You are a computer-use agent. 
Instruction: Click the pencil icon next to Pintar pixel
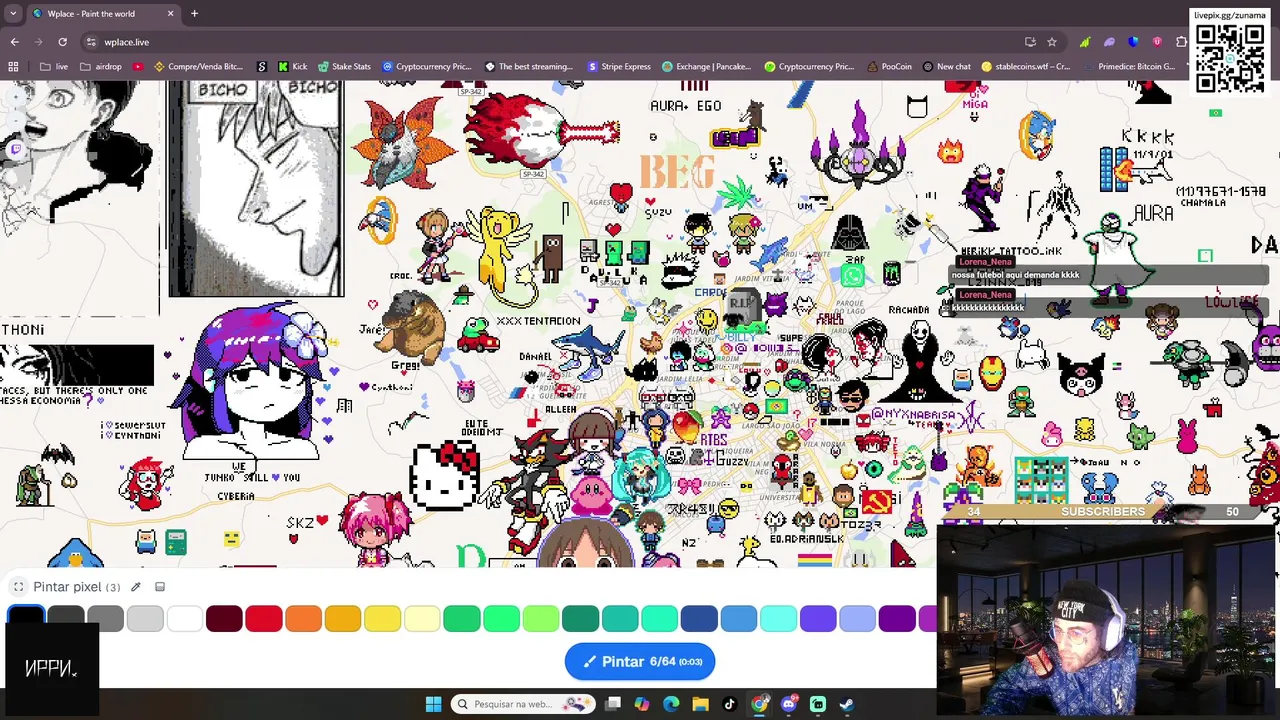[x=136, y=587]
